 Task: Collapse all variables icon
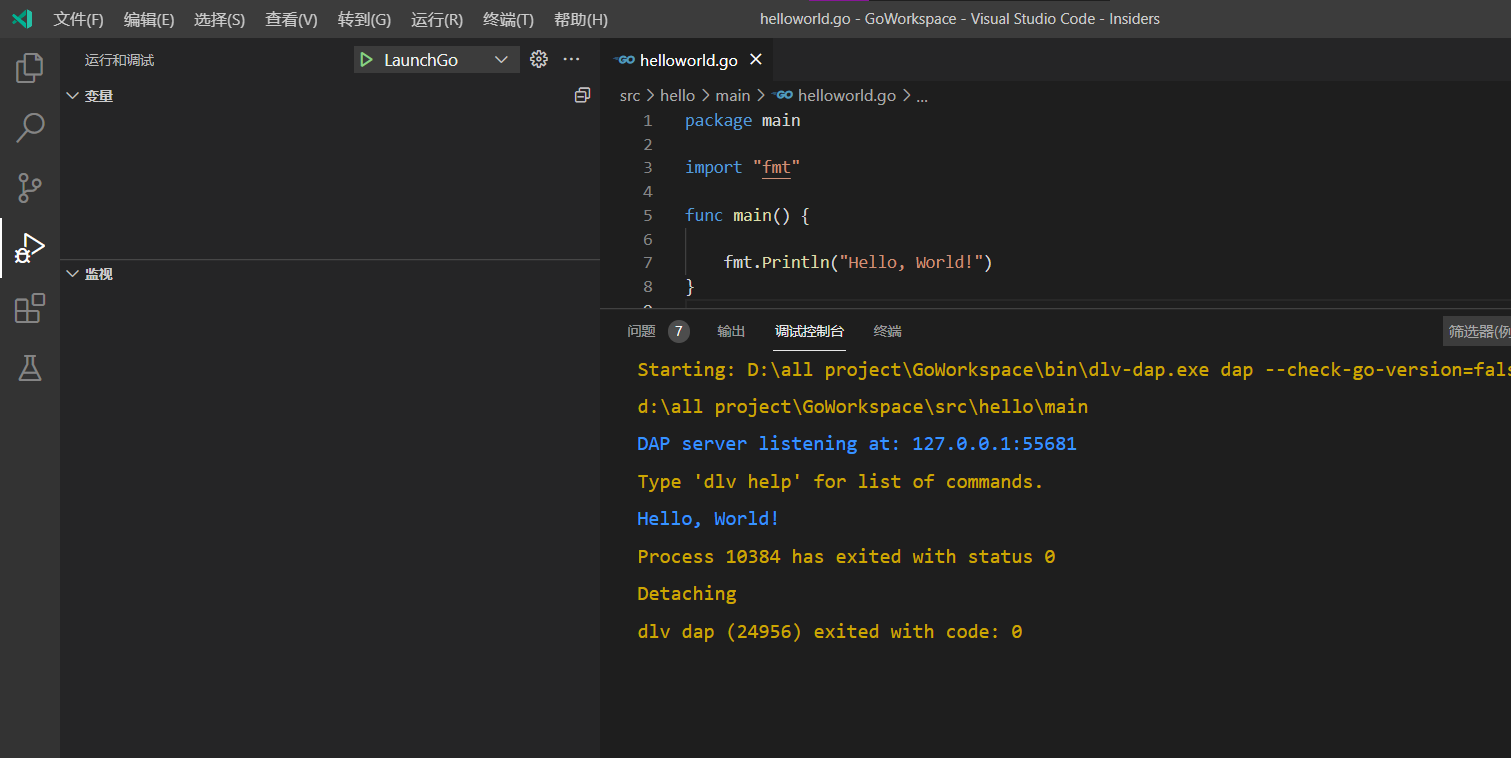(x=582, y=95)
